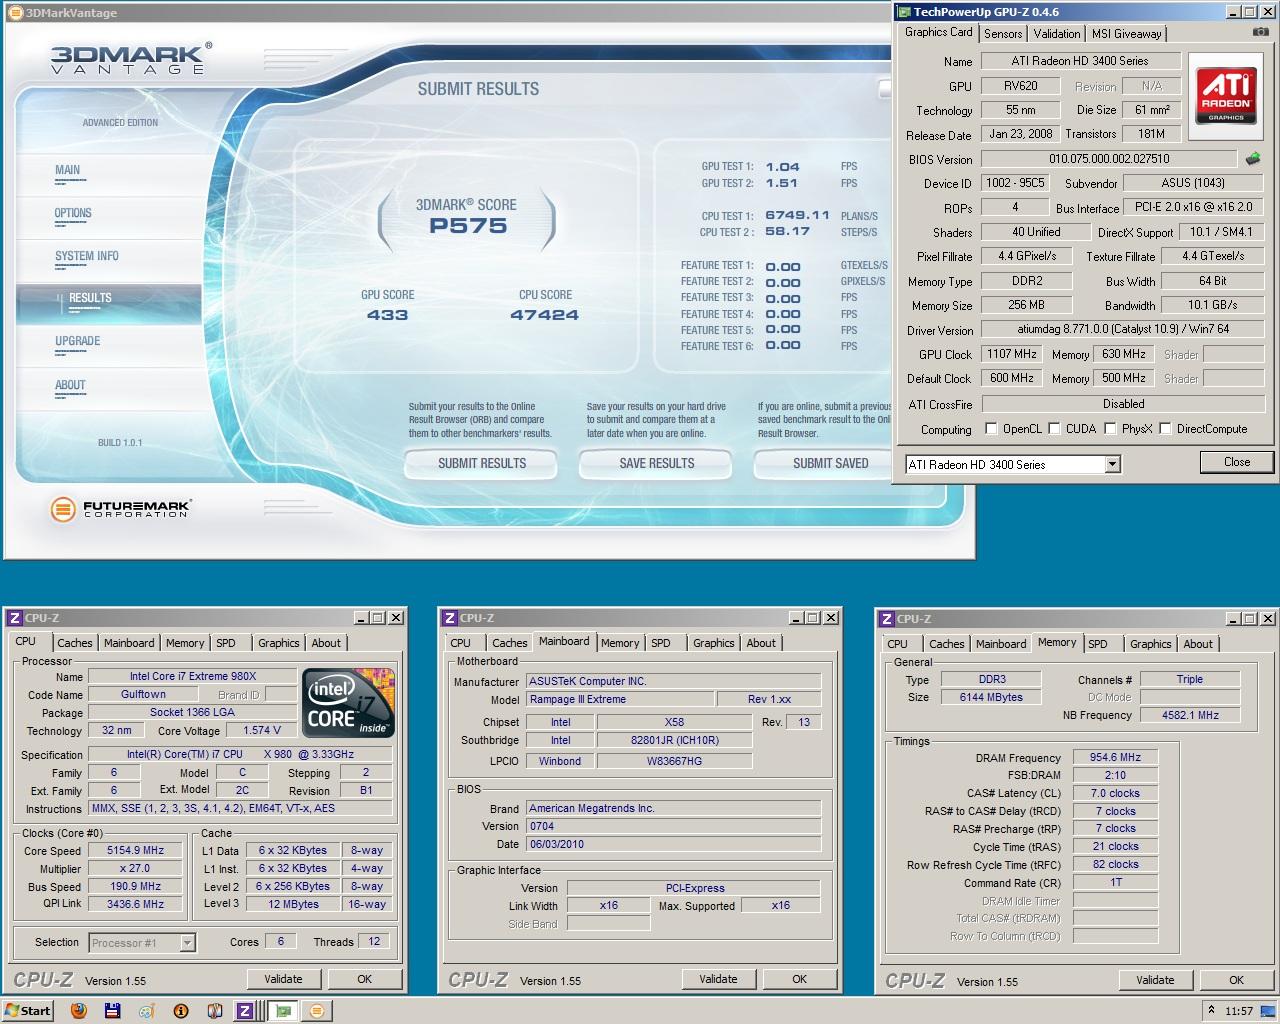Open Graphics tab in the CPU-Z memory window

pyautogui.click(x=1151, y=643)
